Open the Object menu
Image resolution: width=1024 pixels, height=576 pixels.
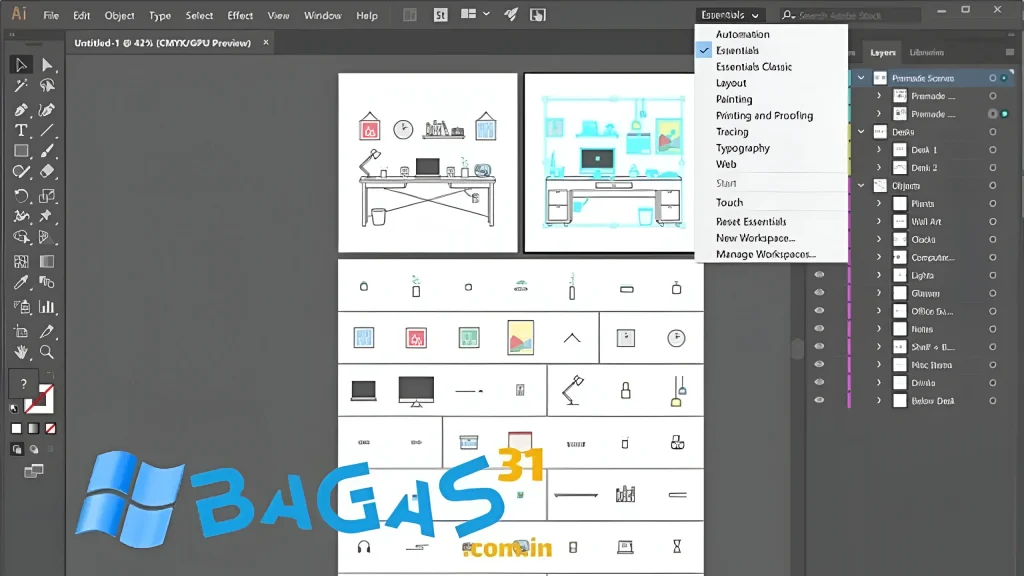point(120,15)
